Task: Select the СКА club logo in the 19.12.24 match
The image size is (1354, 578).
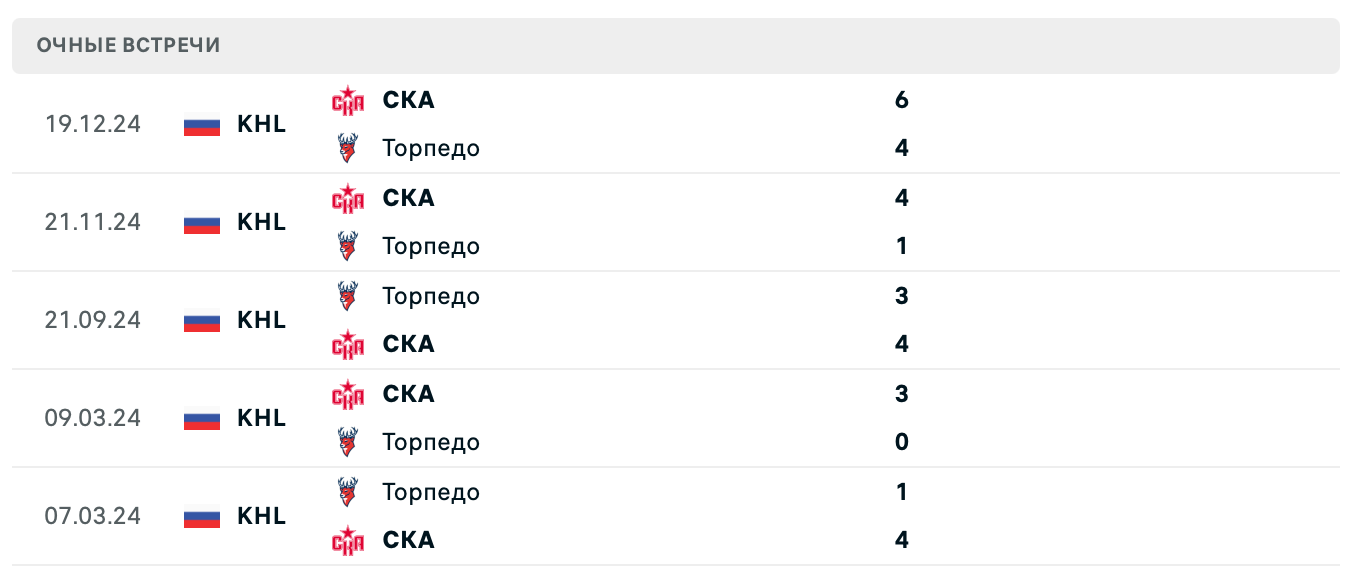Action: click(348, 100)
